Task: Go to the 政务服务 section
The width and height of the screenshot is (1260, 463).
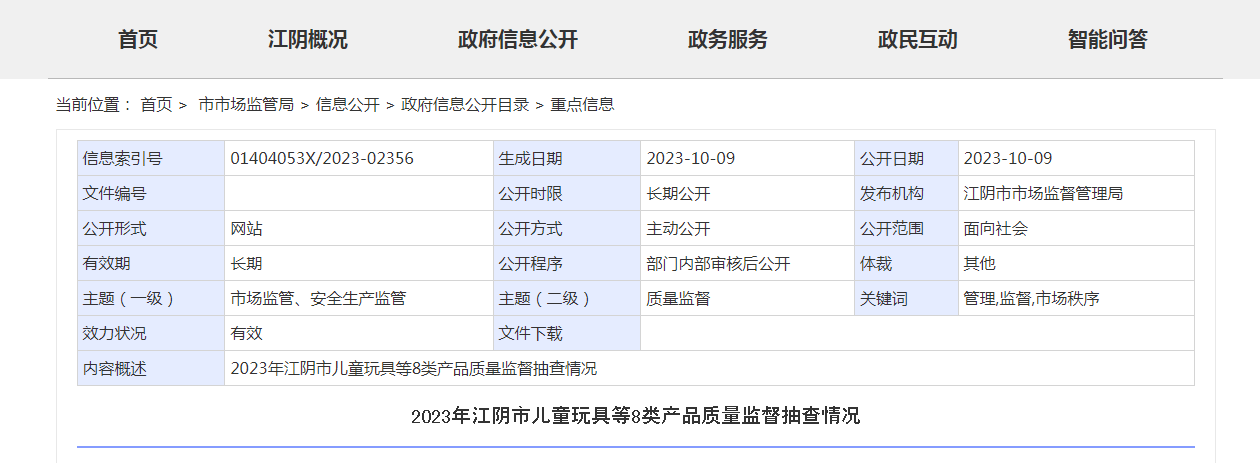Action: pyautogui.click(x=728, y=40)
